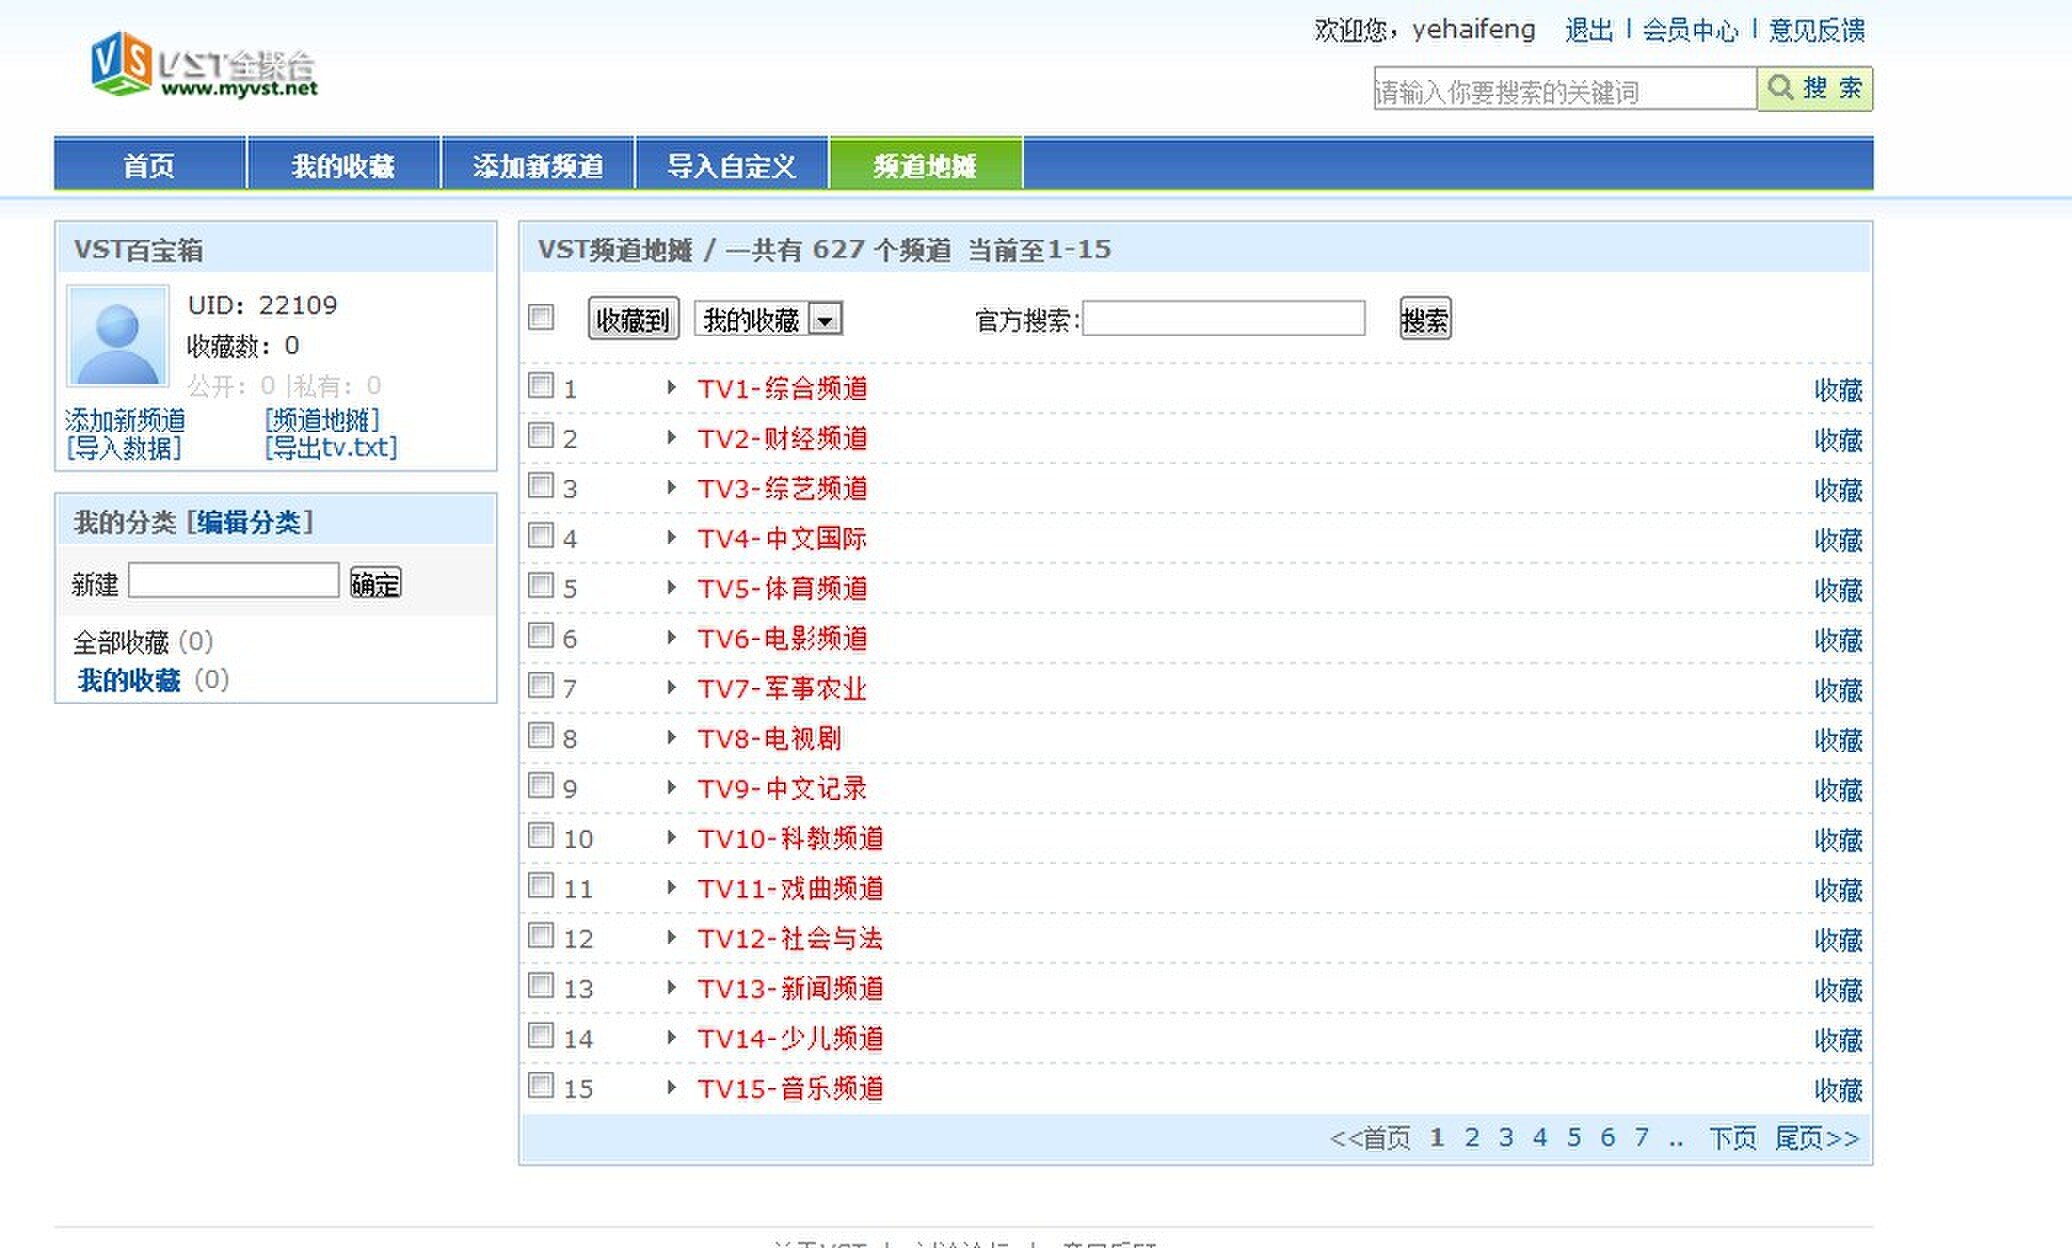Toggle the select-all checkbox above channel list

541,317
